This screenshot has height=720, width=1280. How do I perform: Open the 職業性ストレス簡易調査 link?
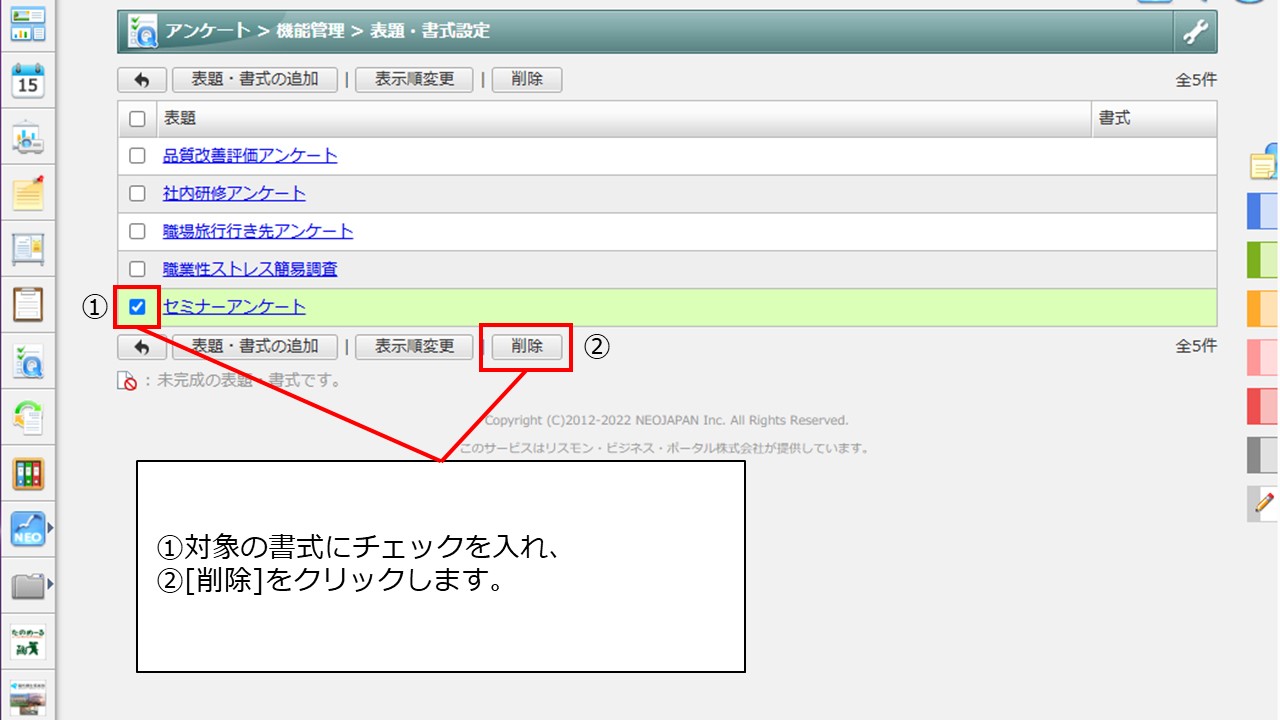250,270
